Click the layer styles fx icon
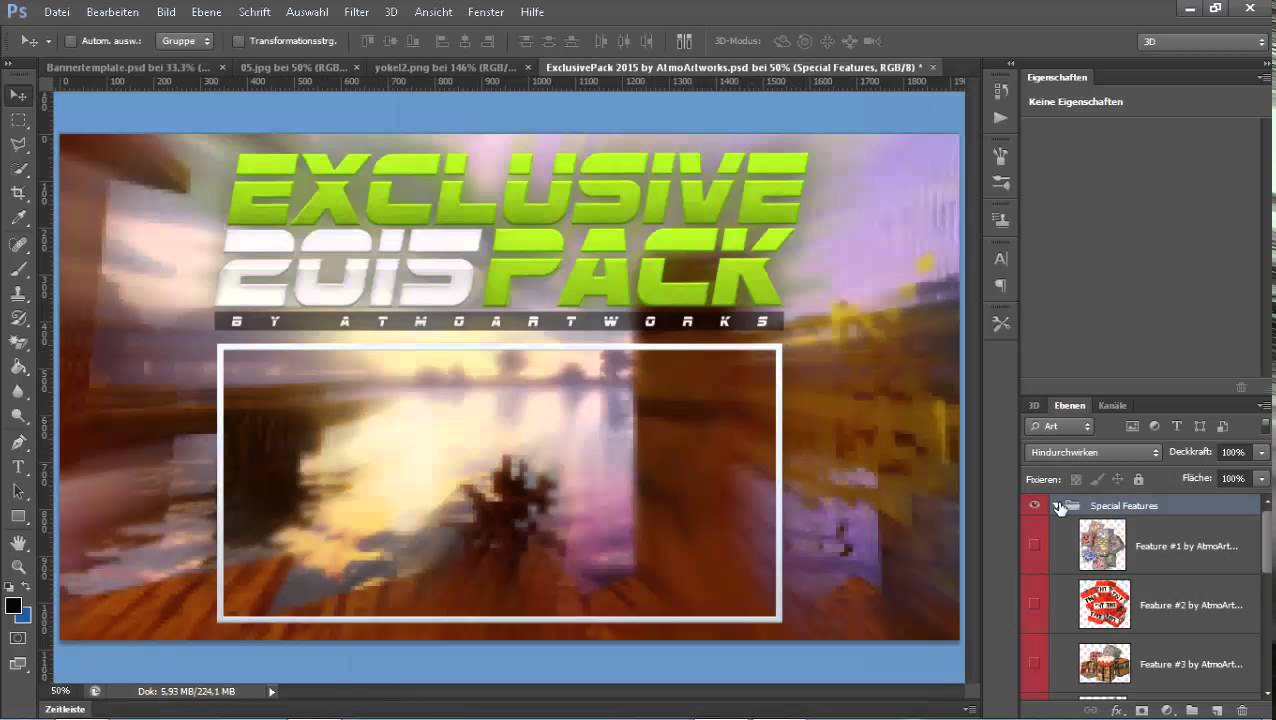This screenshot has width=1276, height=720. point(1117,711)
